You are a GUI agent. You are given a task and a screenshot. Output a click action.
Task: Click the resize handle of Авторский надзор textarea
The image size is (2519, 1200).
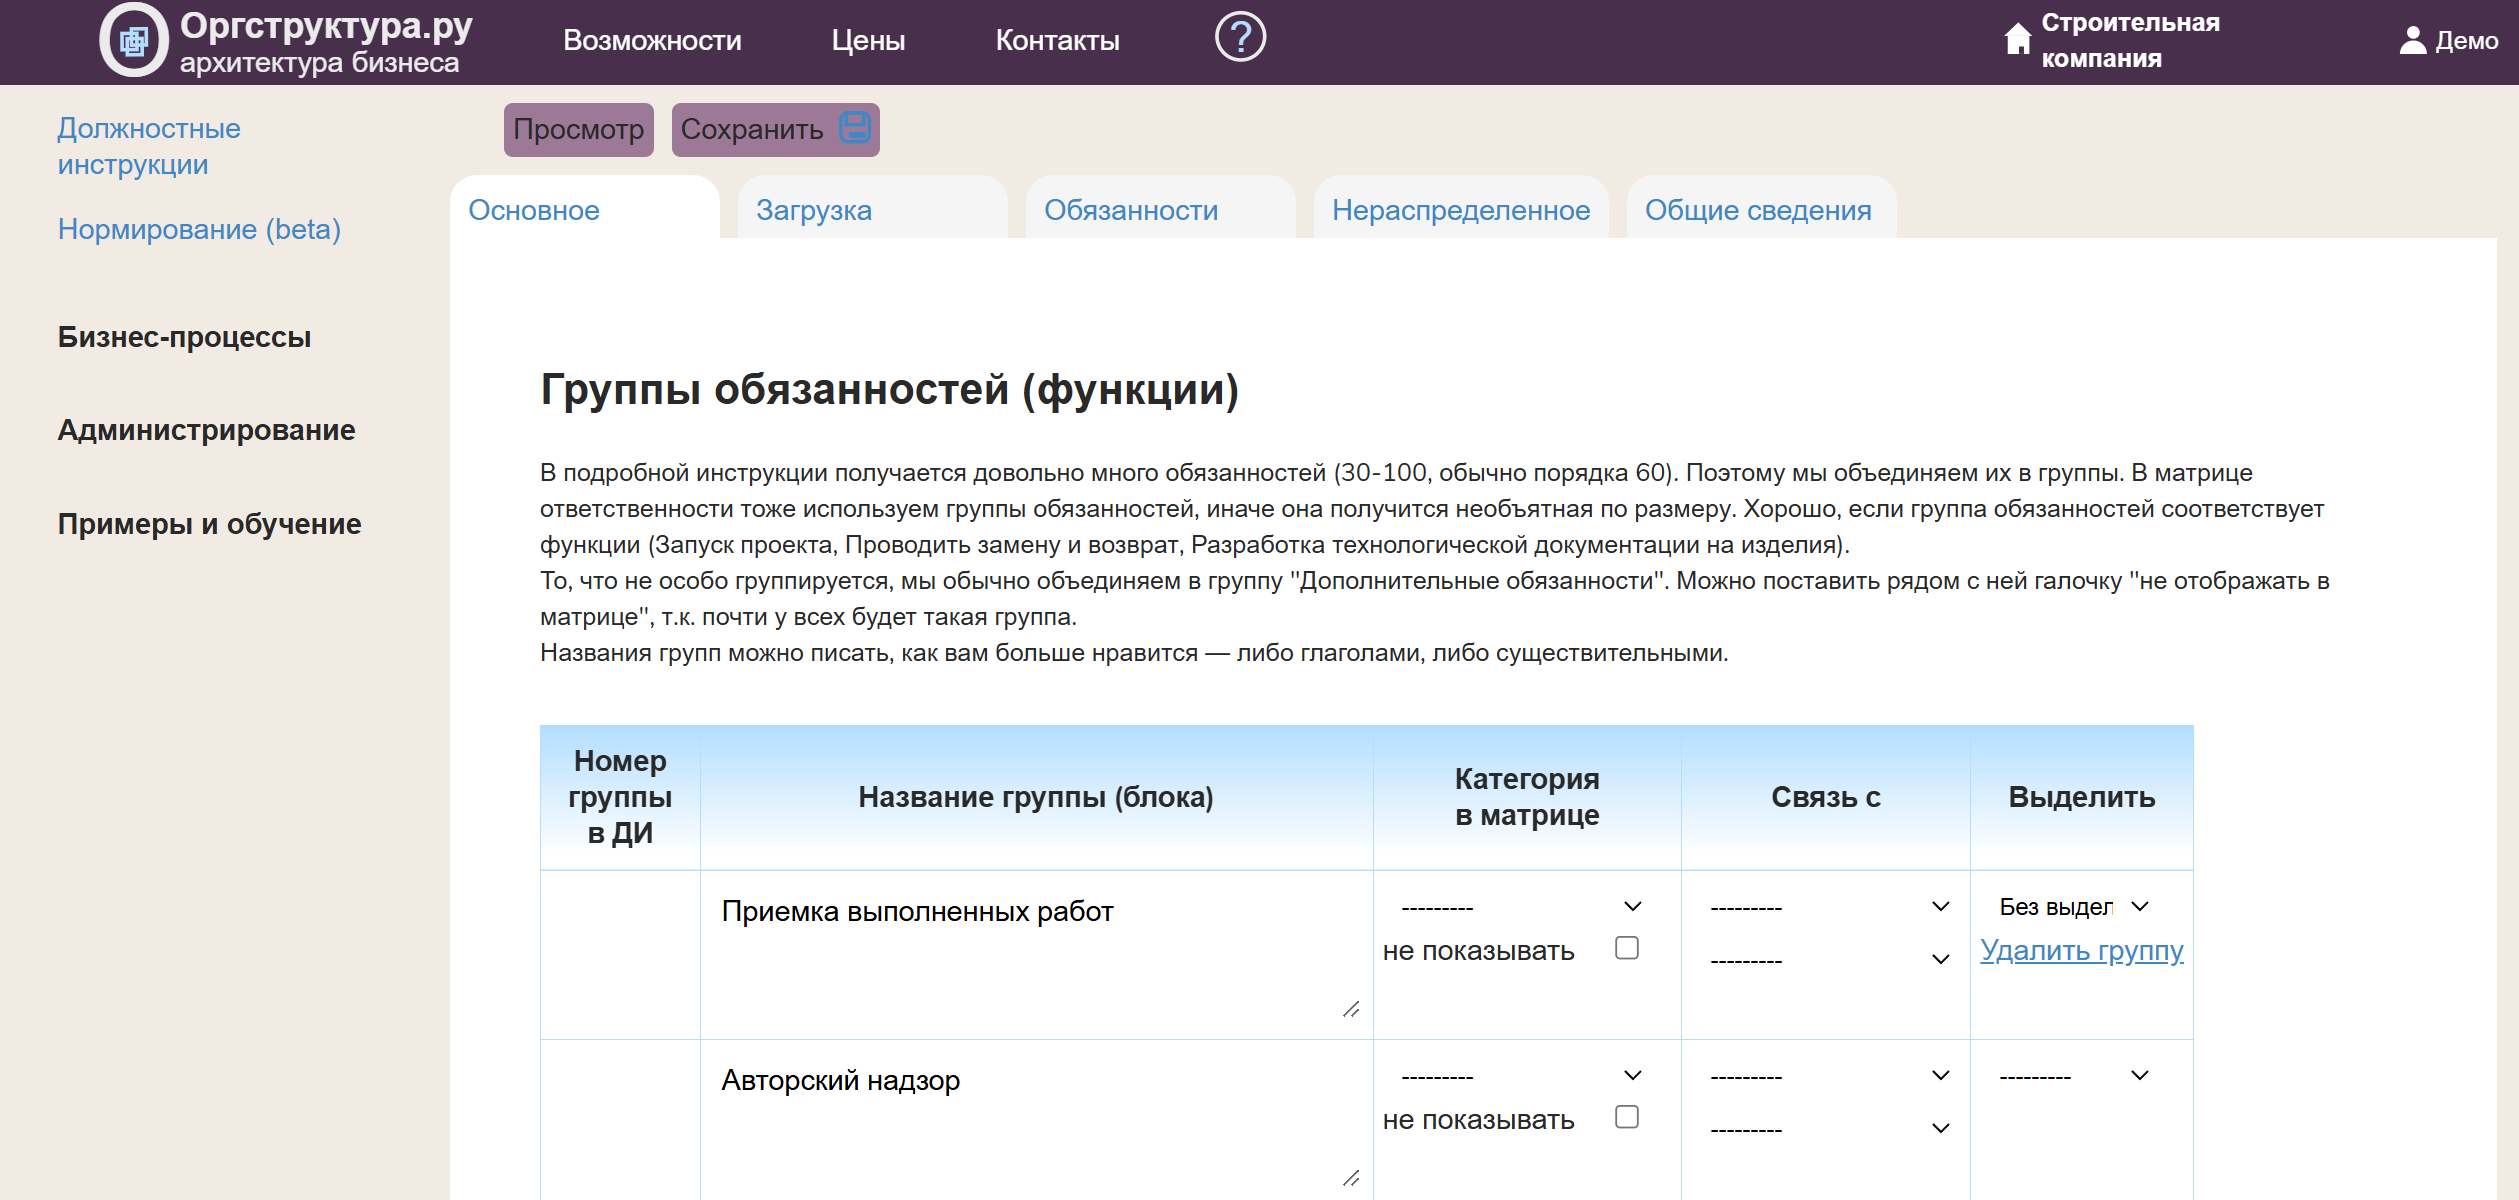(1351, 1178)
